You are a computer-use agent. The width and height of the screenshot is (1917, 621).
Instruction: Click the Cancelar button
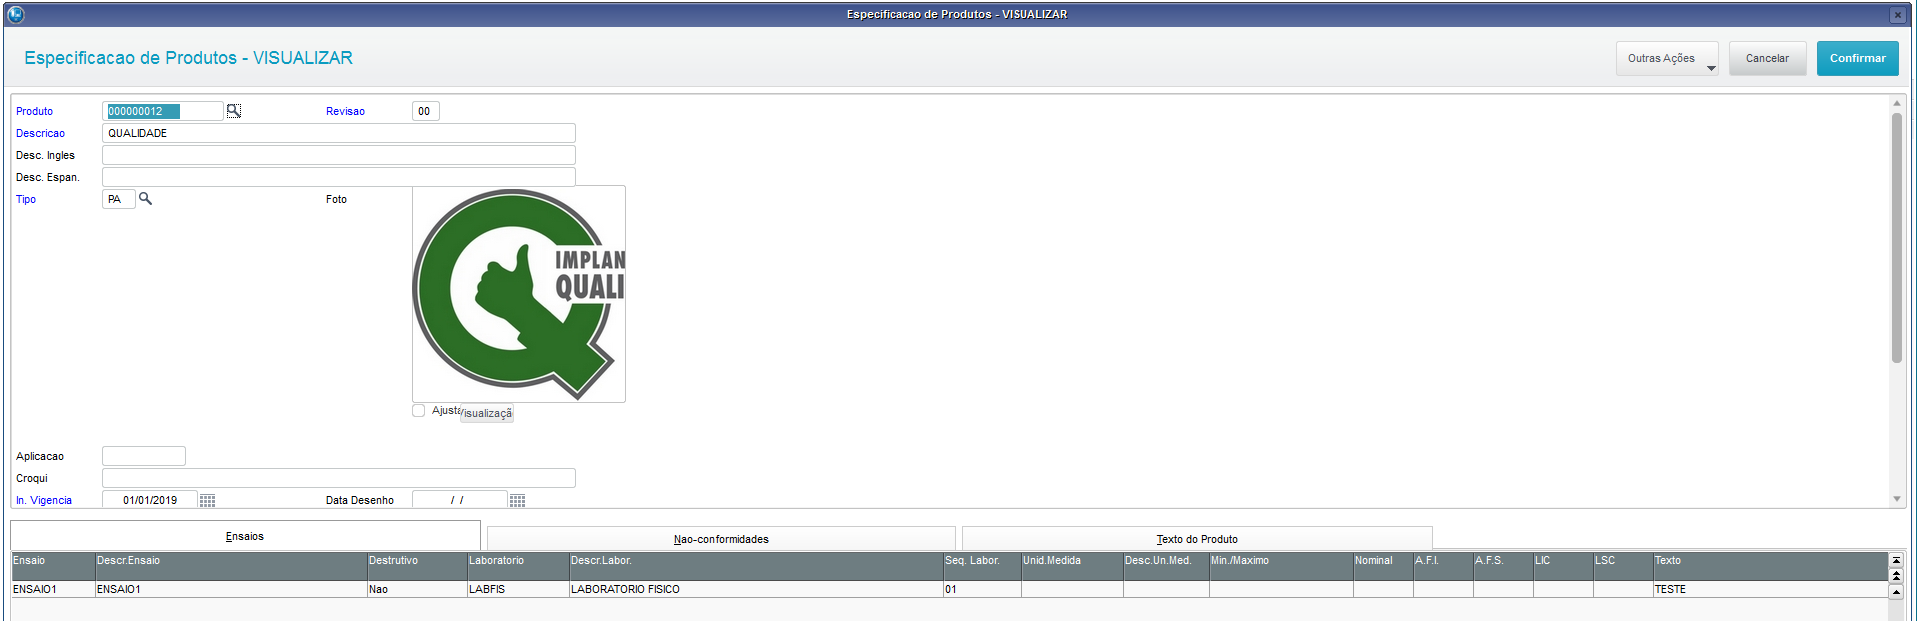coord(1767,58)
